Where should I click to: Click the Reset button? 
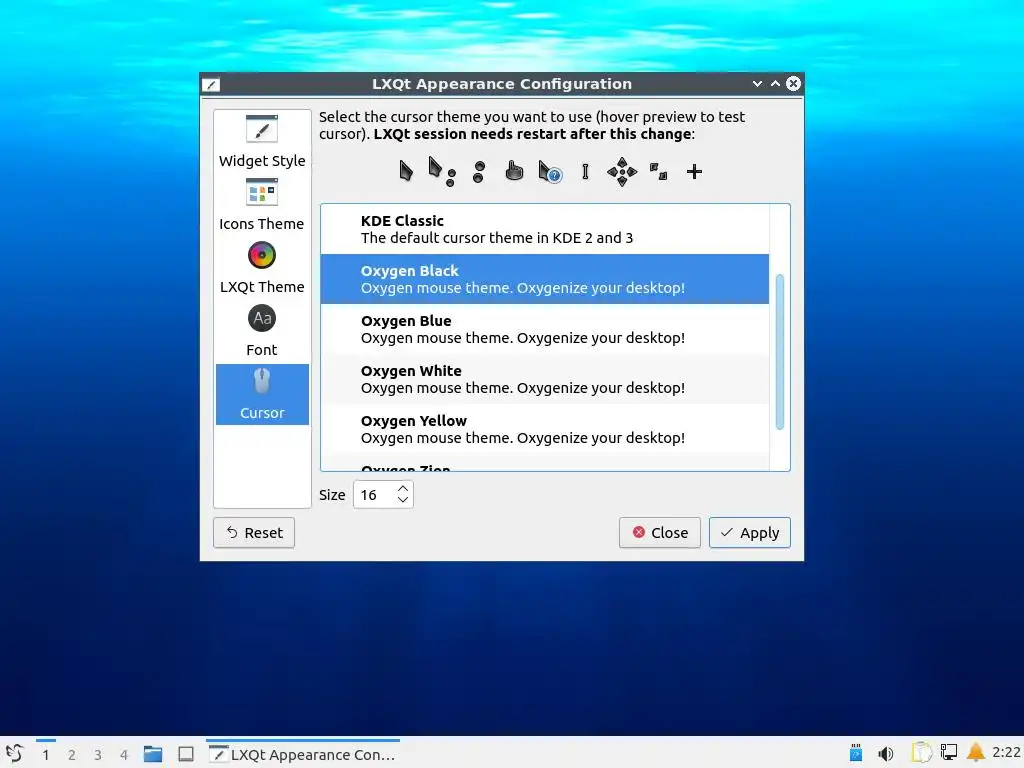coord(254,533)
